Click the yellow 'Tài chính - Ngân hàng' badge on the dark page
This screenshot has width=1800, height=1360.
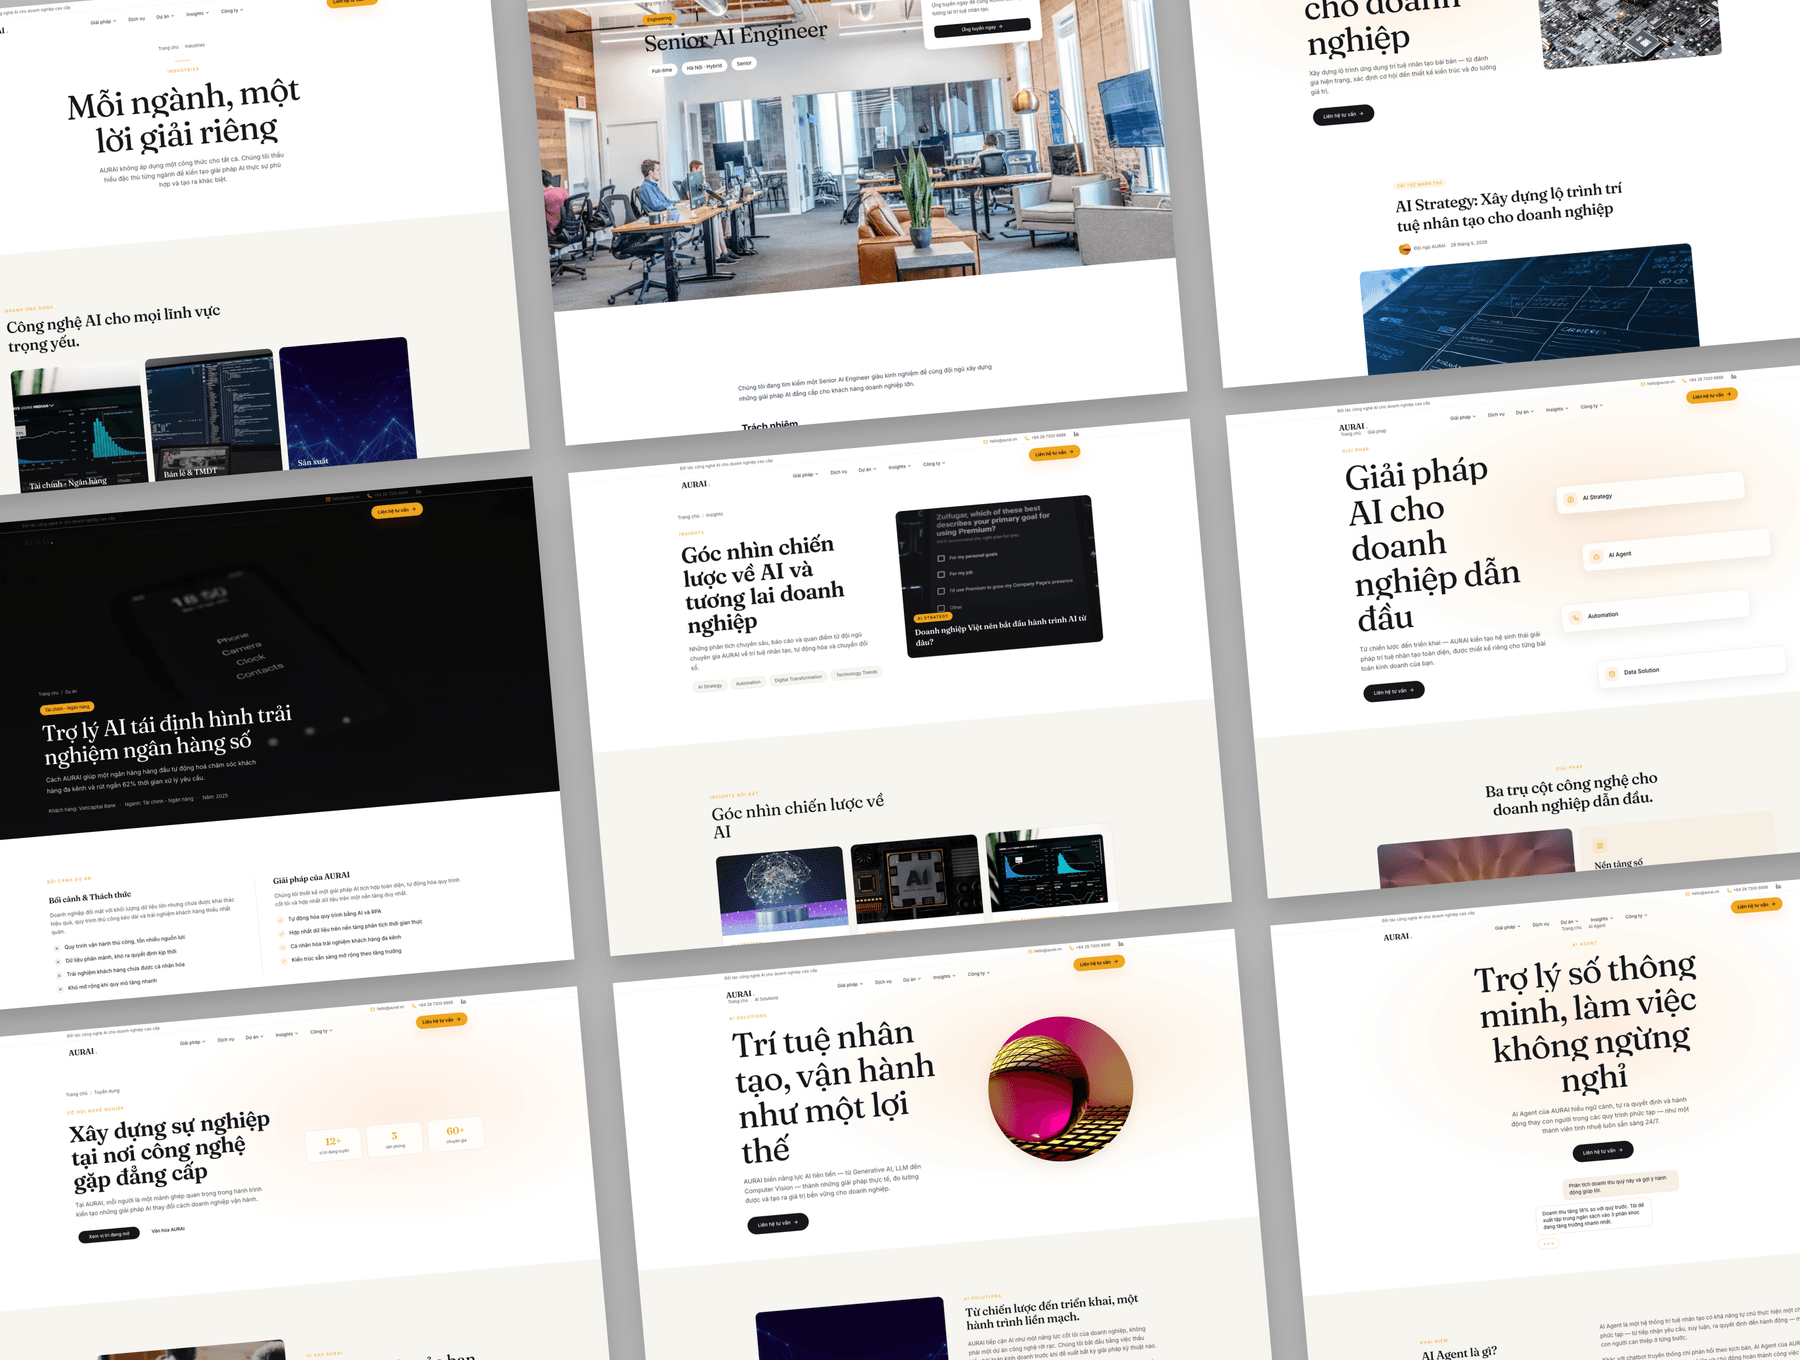[x=68, y=709]
